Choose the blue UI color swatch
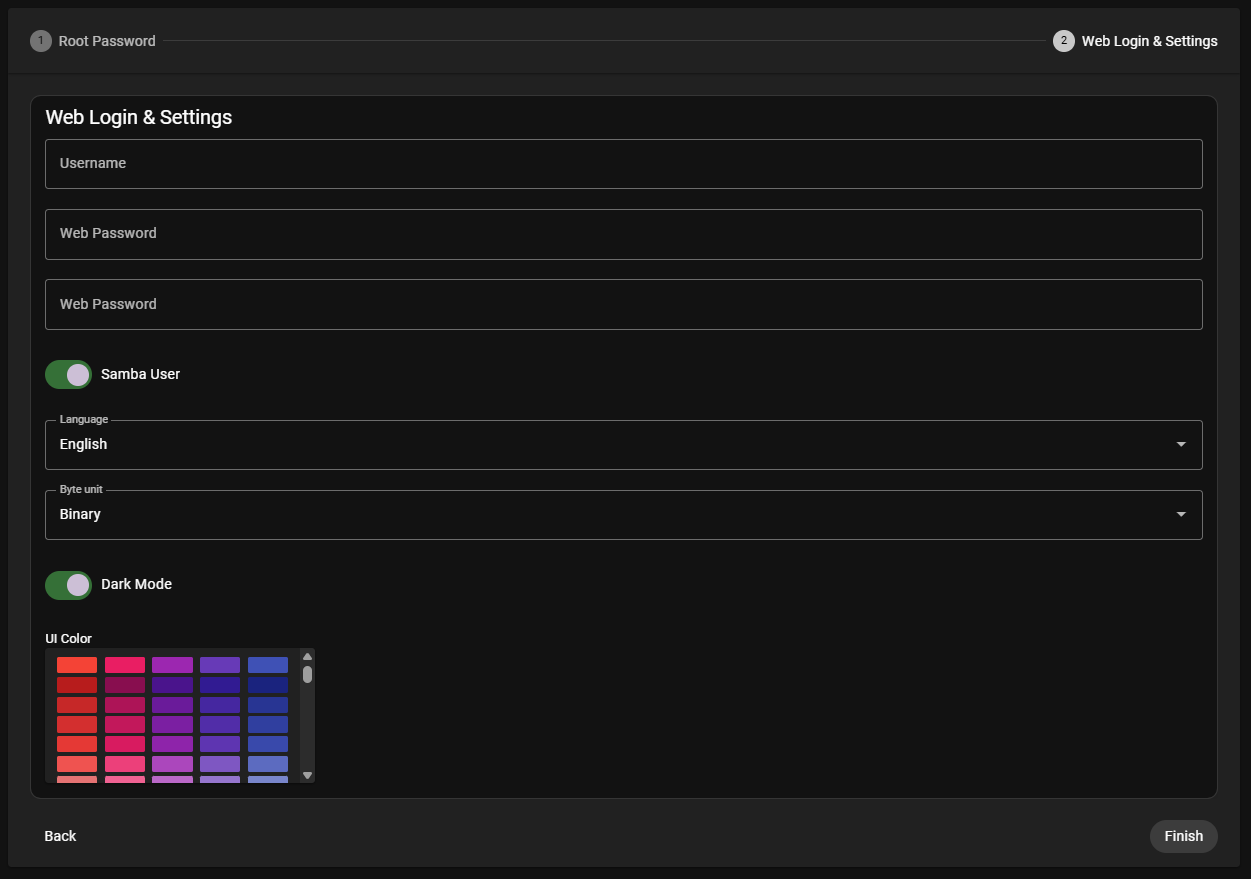1251x879 pixels. click(x=268, y=664)
